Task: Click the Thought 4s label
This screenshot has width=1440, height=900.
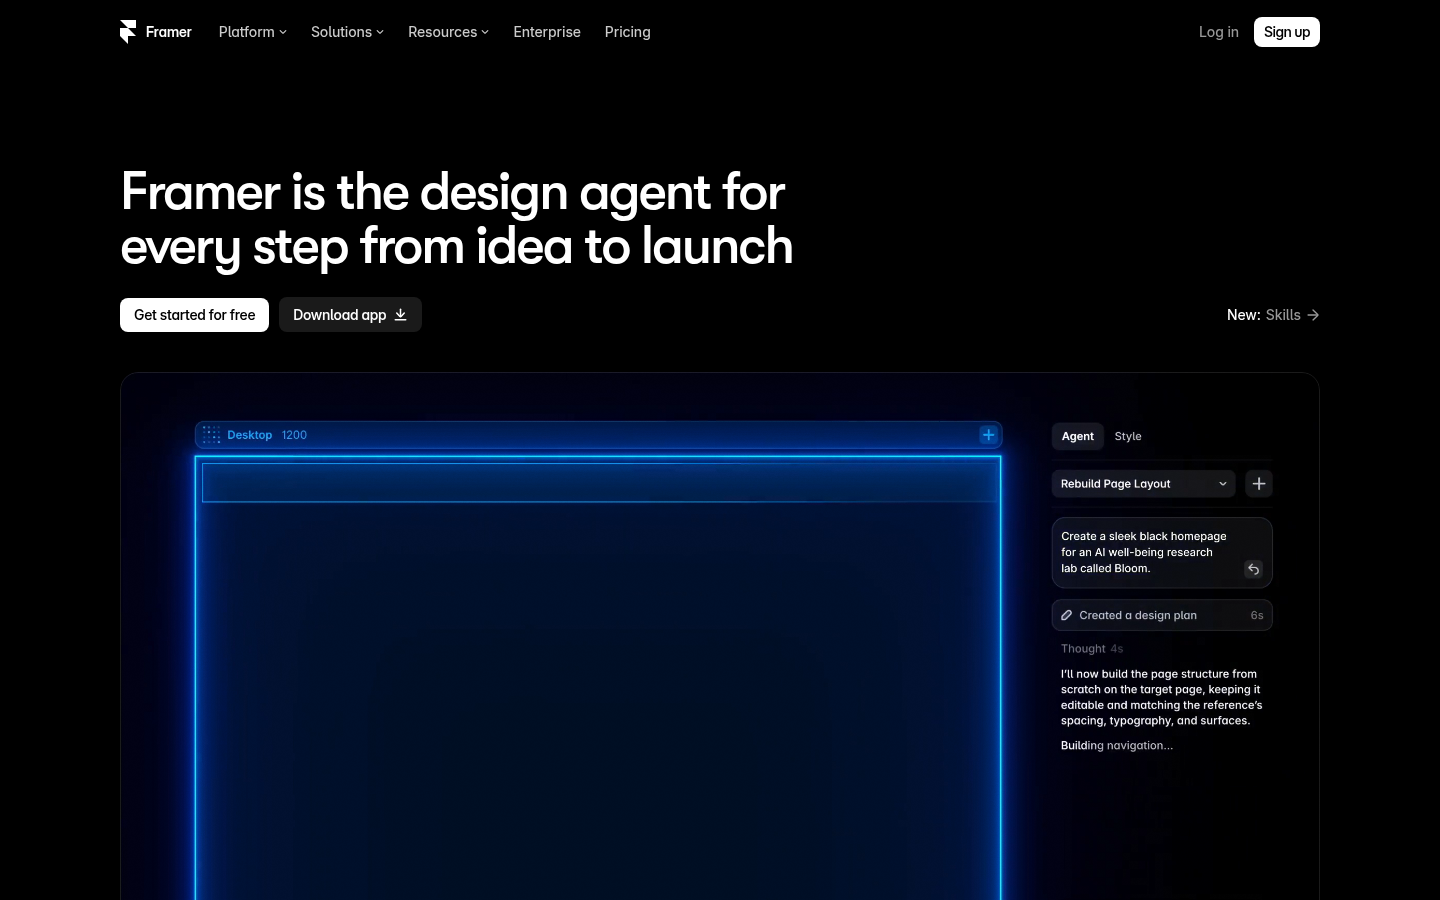Action: point(1092,649)
